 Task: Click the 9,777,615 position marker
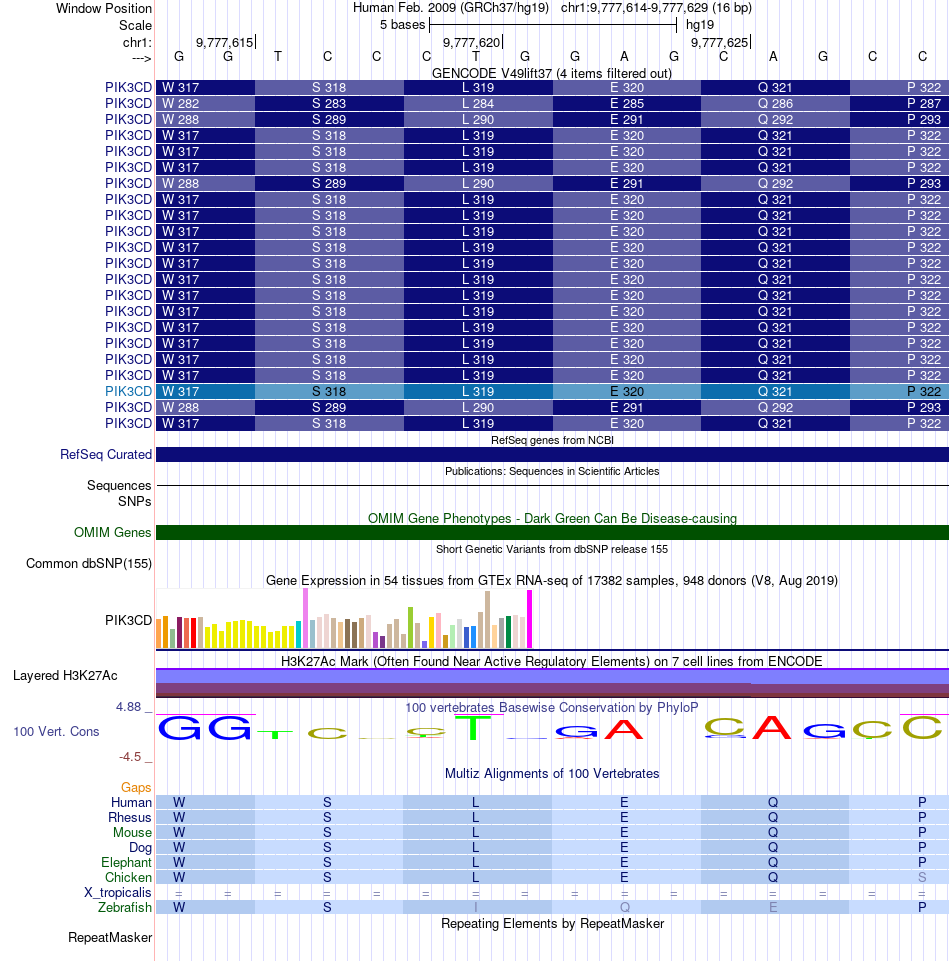pyautogui.click(x=224, y=42)
